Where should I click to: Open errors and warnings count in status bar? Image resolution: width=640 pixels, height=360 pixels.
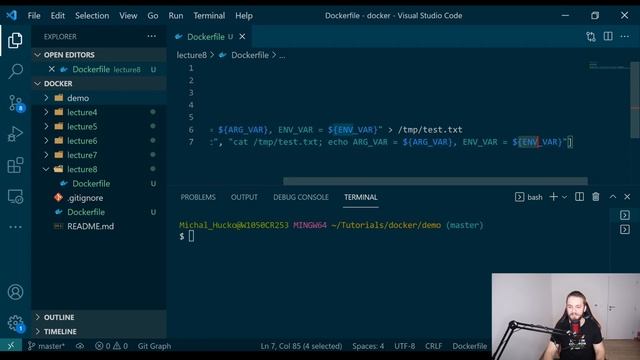pos(111,346)
